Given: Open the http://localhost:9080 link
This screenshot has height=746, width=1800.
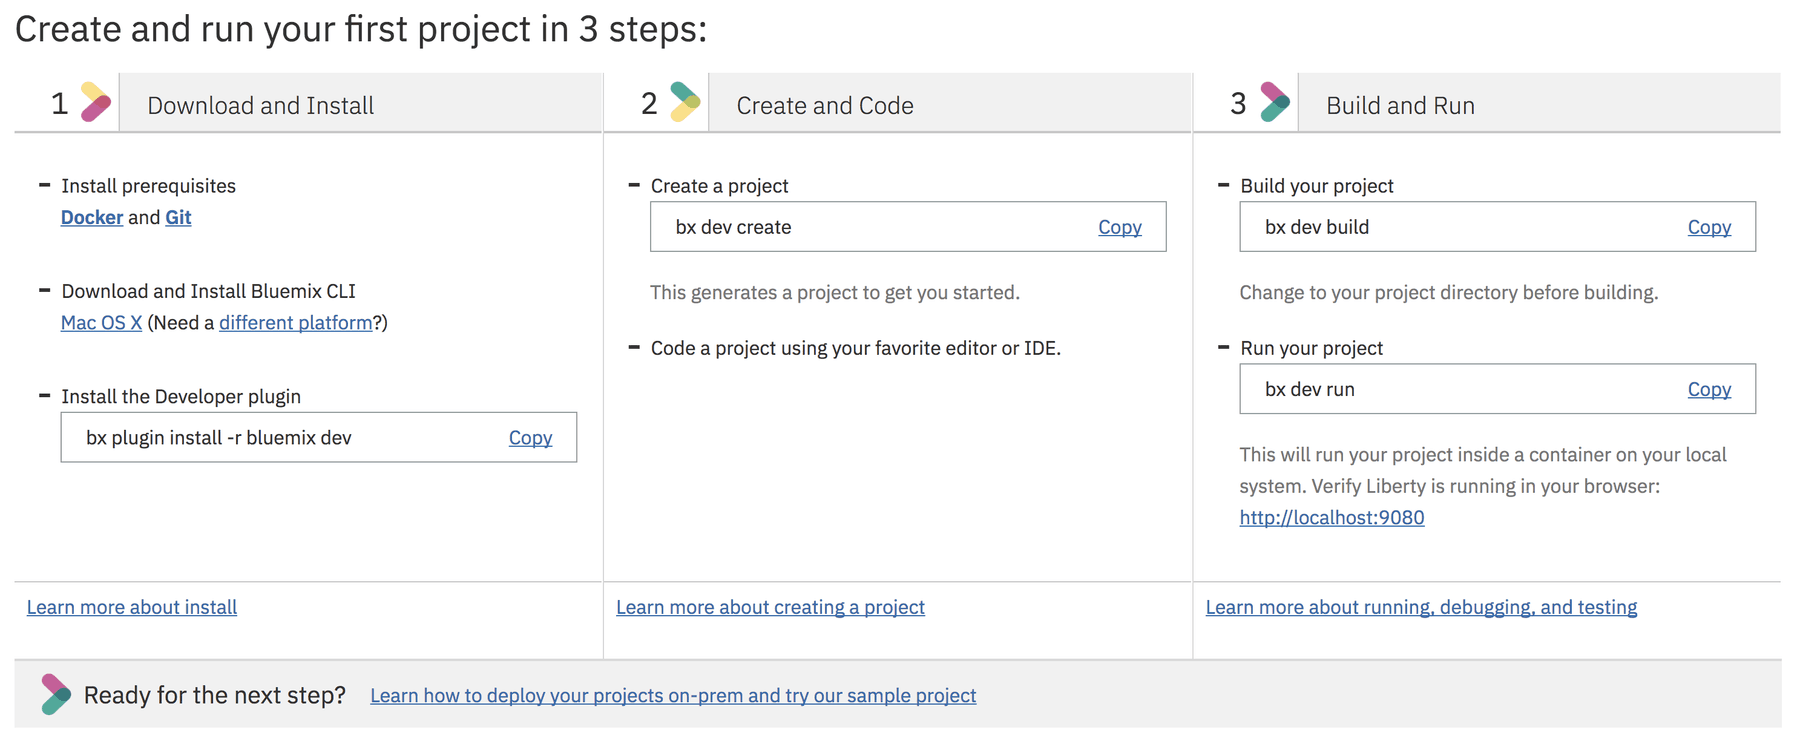Looking at the screenshot, I should pyautogui.click(x=1331, y=517).
